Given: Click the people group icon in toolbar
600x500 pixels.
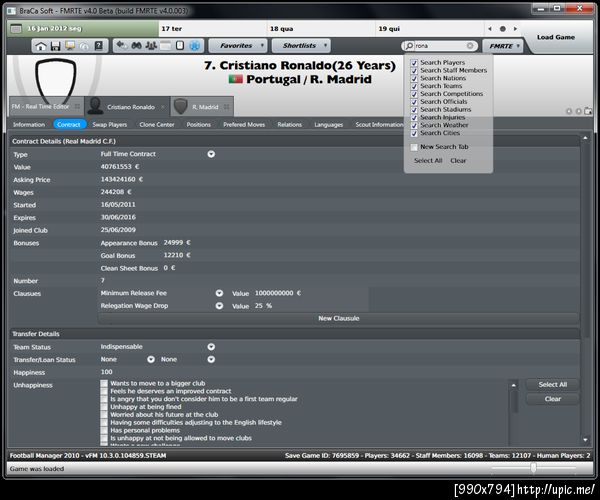Looking at the screenshot, I should 151,46.
